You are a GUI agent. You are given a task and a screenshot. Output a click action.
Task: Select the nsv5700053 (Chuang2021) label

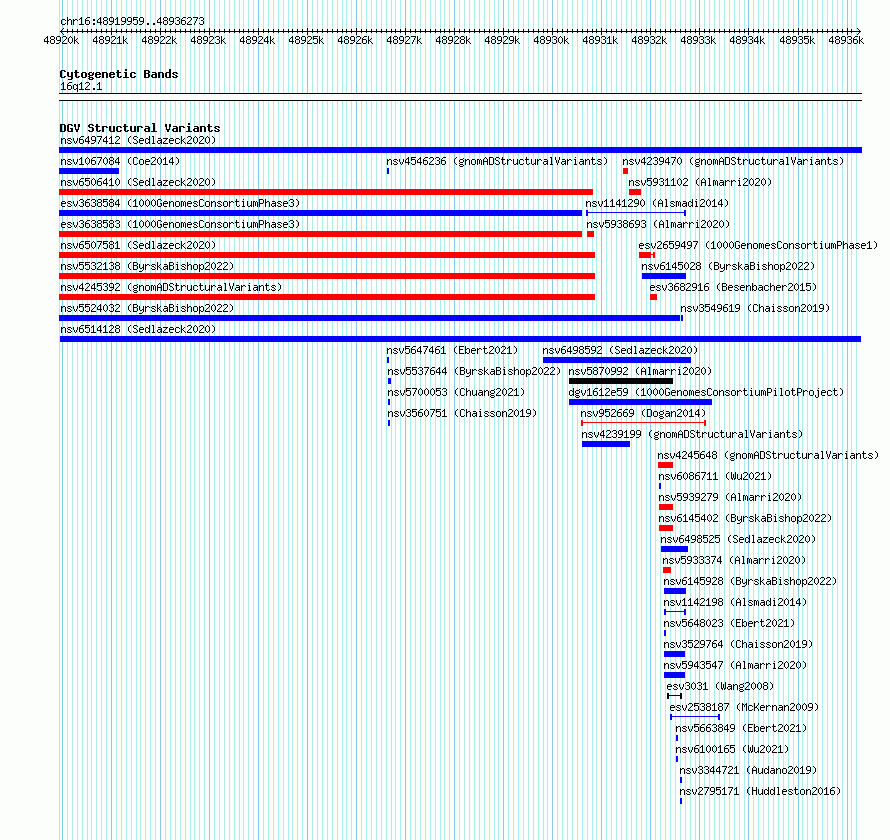456,392
